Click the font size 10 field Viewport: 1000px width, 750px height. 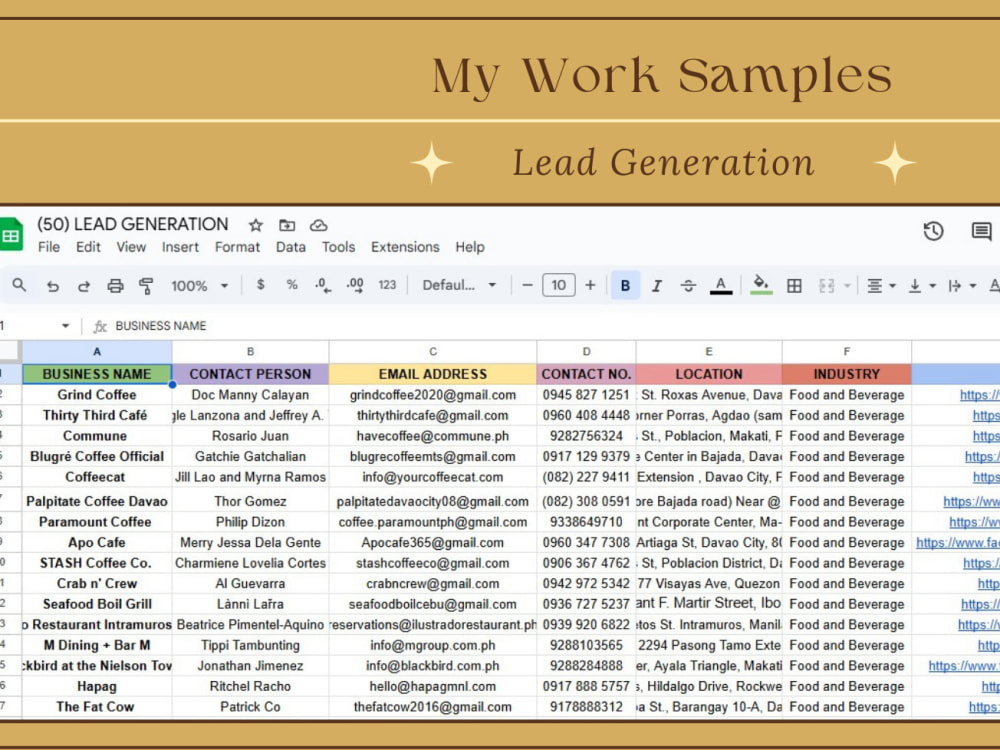(x=559, y=285)
